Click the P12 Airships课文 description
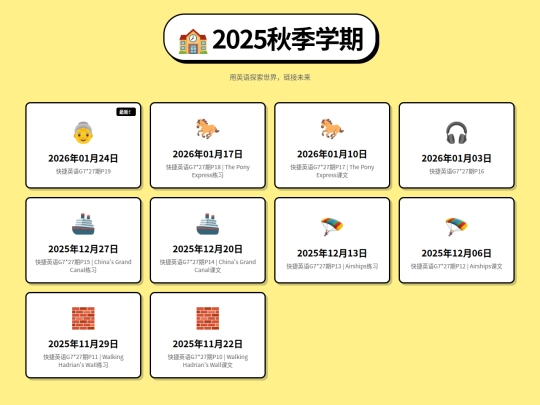 pyautogui.click(x=457, y=266)
